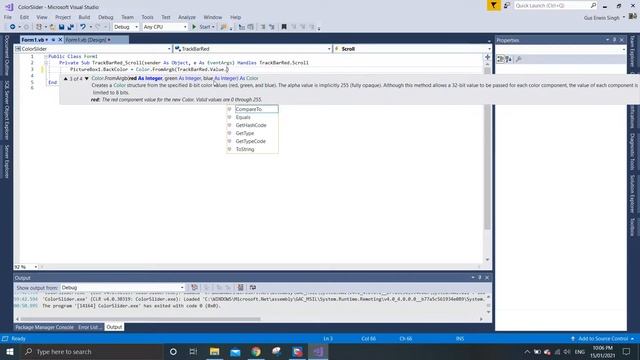640x360 pixels.
Task: Click the Categorized icon in Properties panel
Action: pyautogui.click(x=500, y=60)
